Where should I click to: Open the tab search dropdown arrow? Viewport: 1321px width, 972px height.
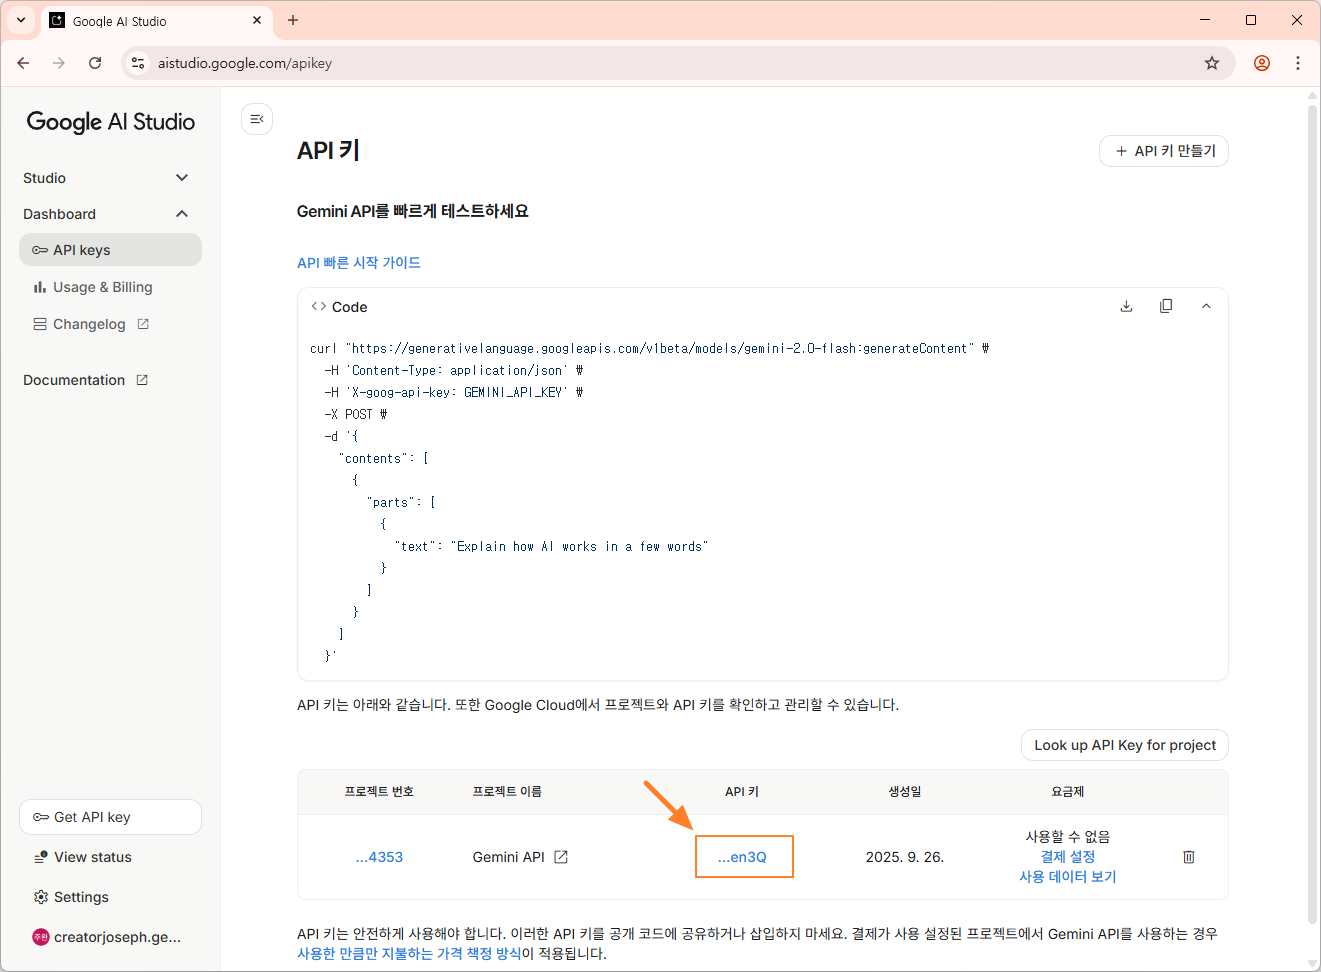20,20
